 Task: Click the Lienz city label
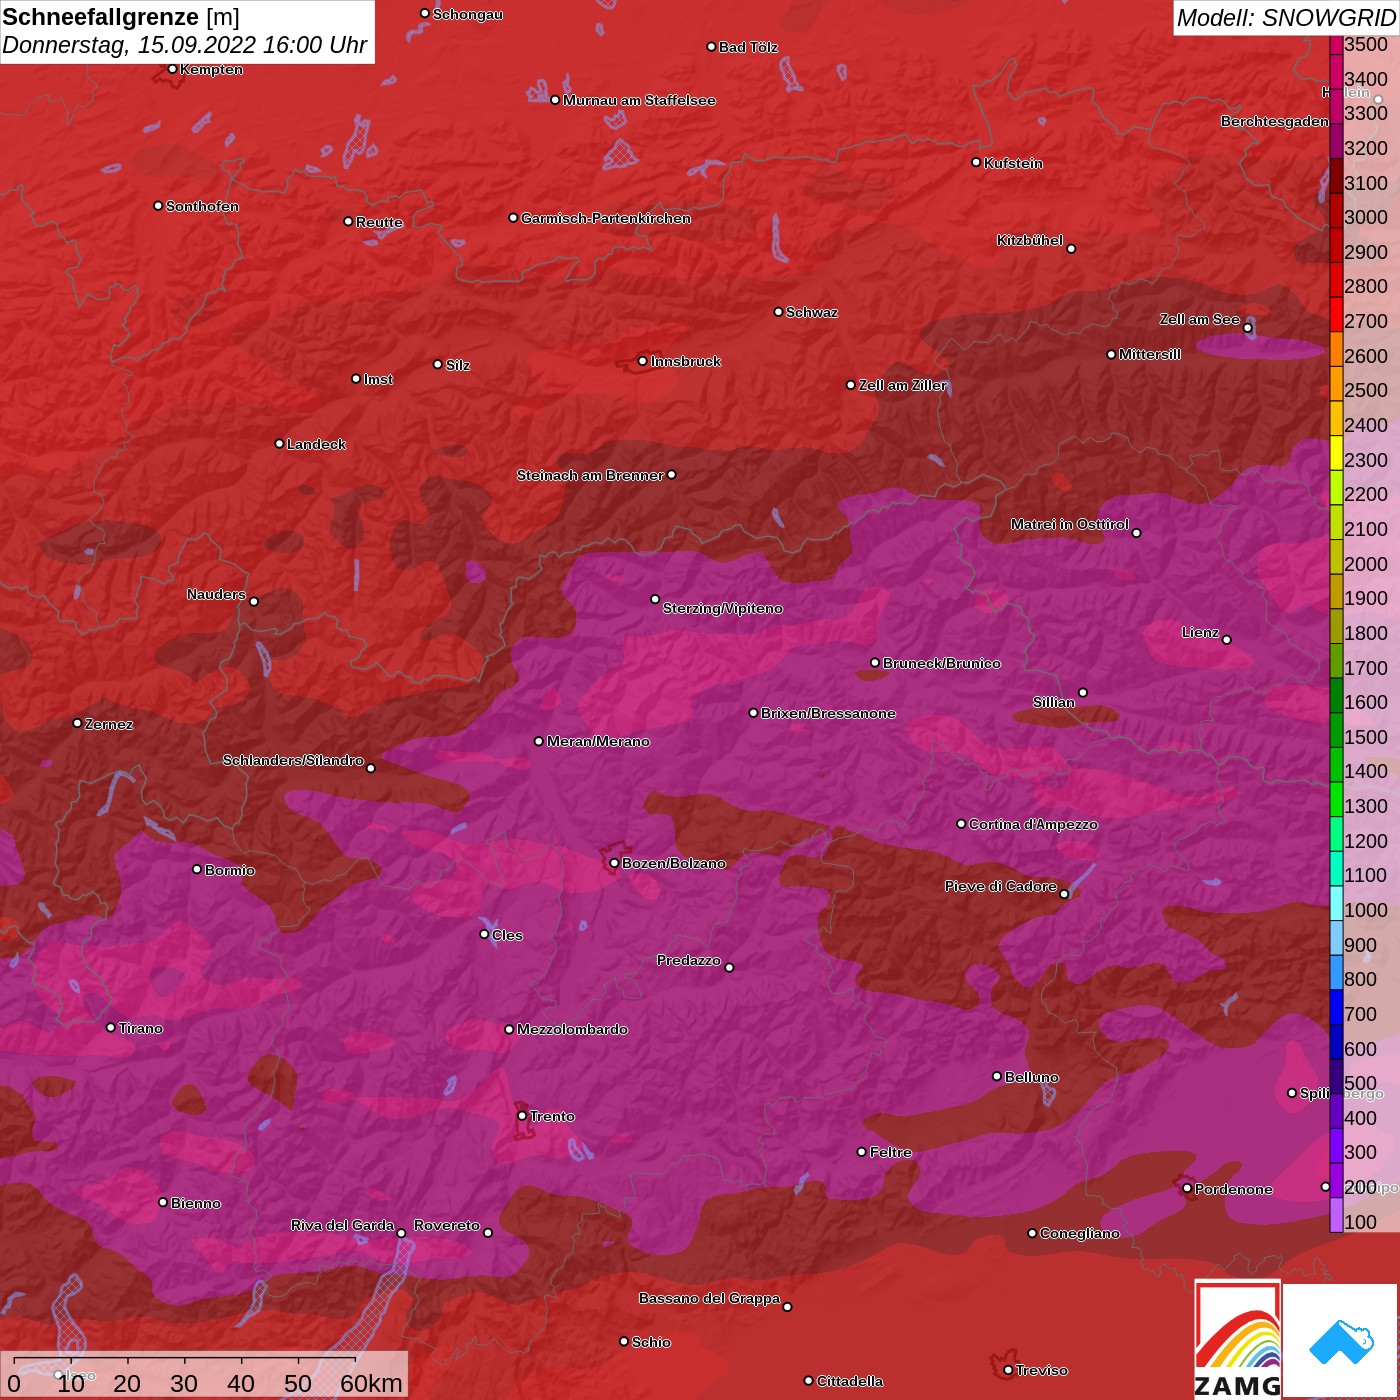coord(1200,632)
